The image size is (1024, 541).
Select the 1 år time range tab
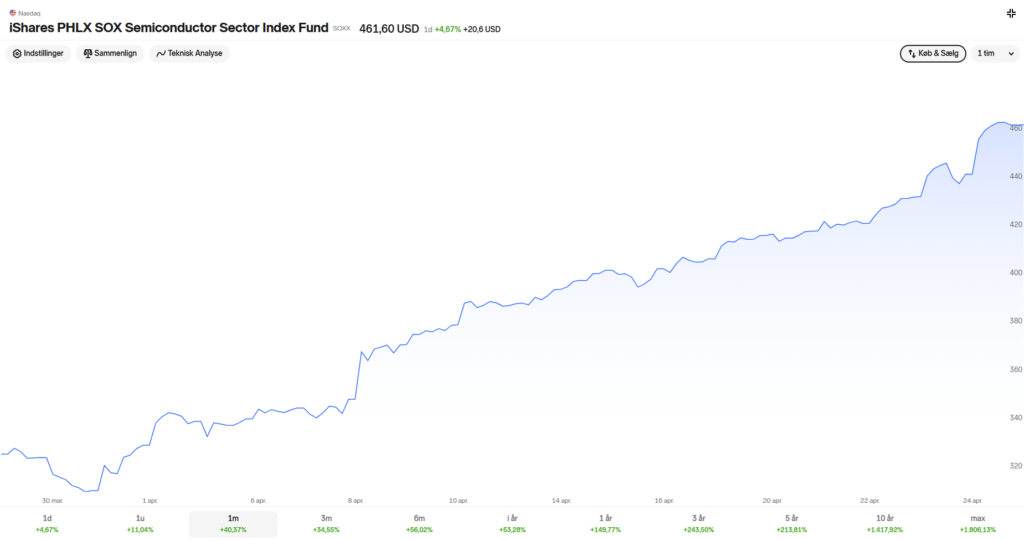click(x=605, y=524)
